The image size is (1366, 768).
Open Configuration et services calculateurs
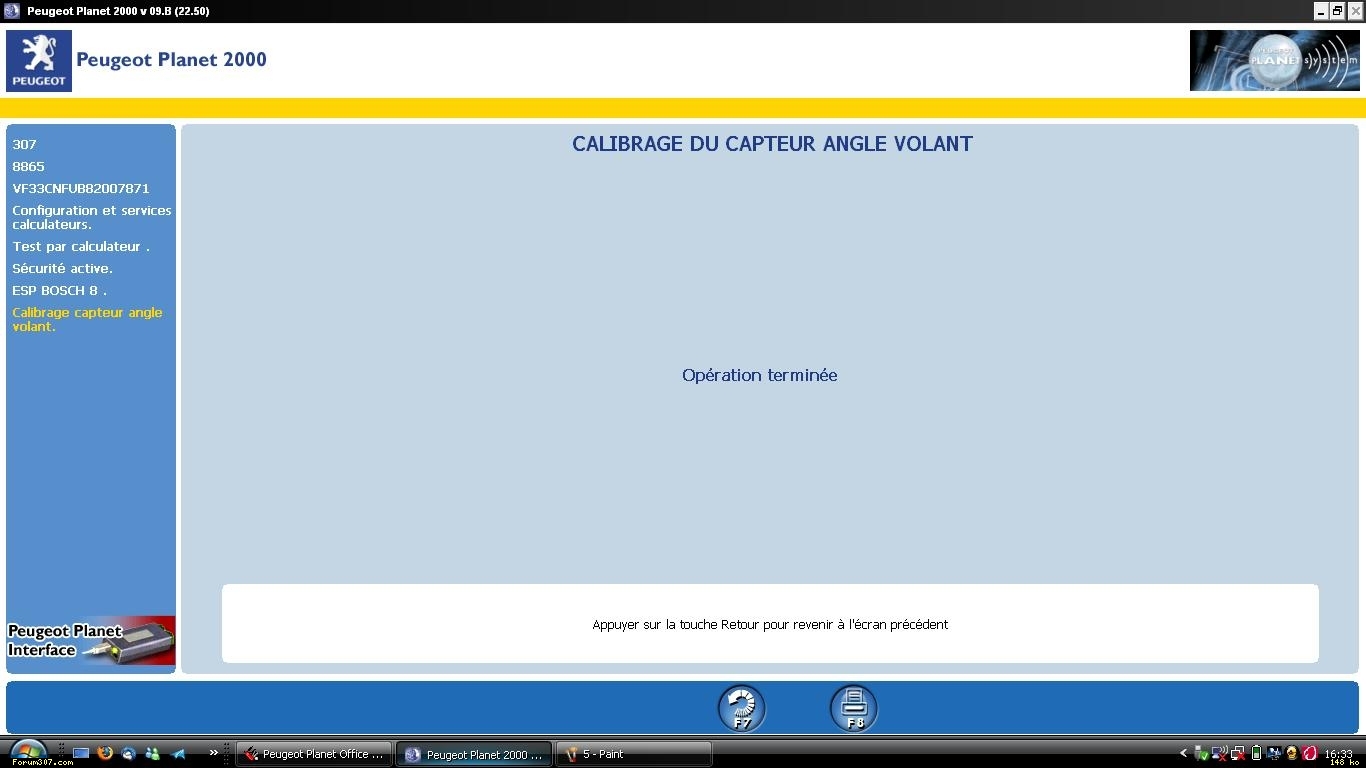point(92,217)
